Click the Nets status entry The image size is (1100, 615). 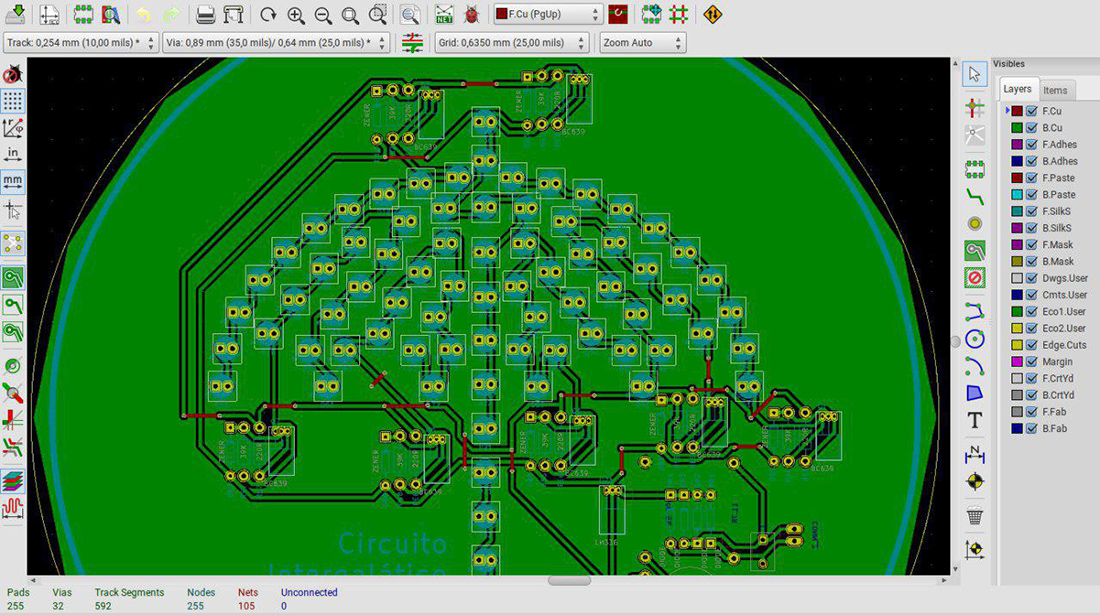(x=248, y=599)
